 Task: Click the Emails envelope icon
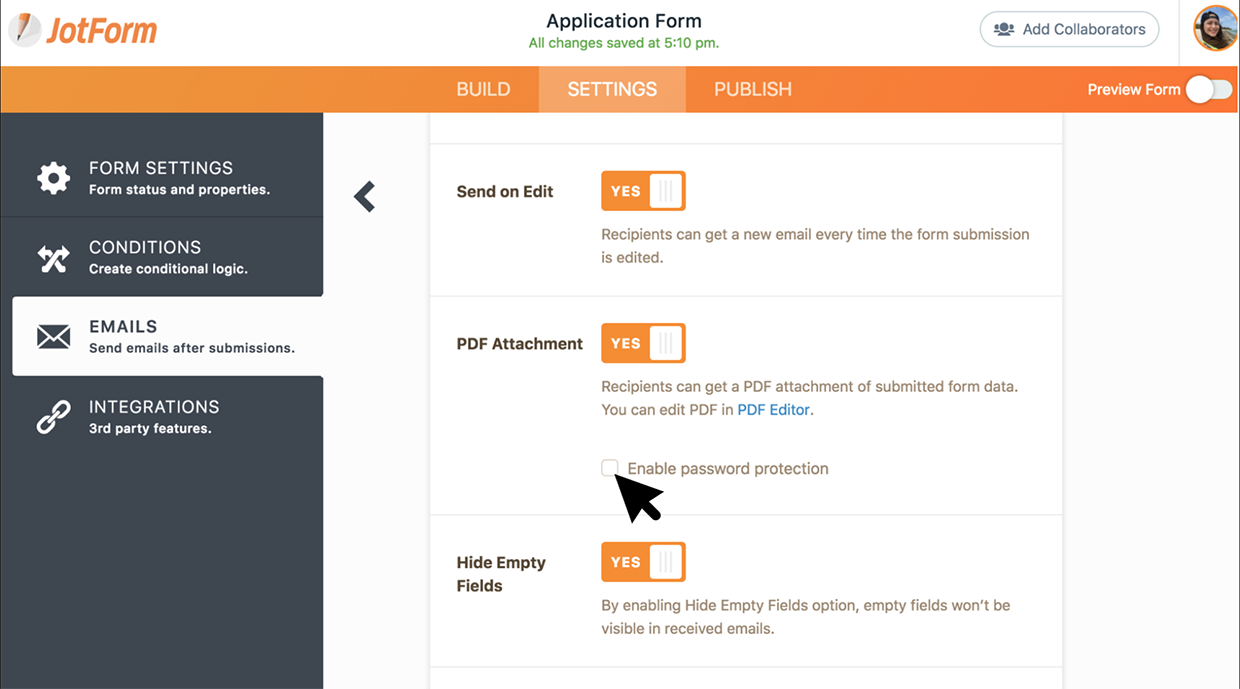click(53, 337)
